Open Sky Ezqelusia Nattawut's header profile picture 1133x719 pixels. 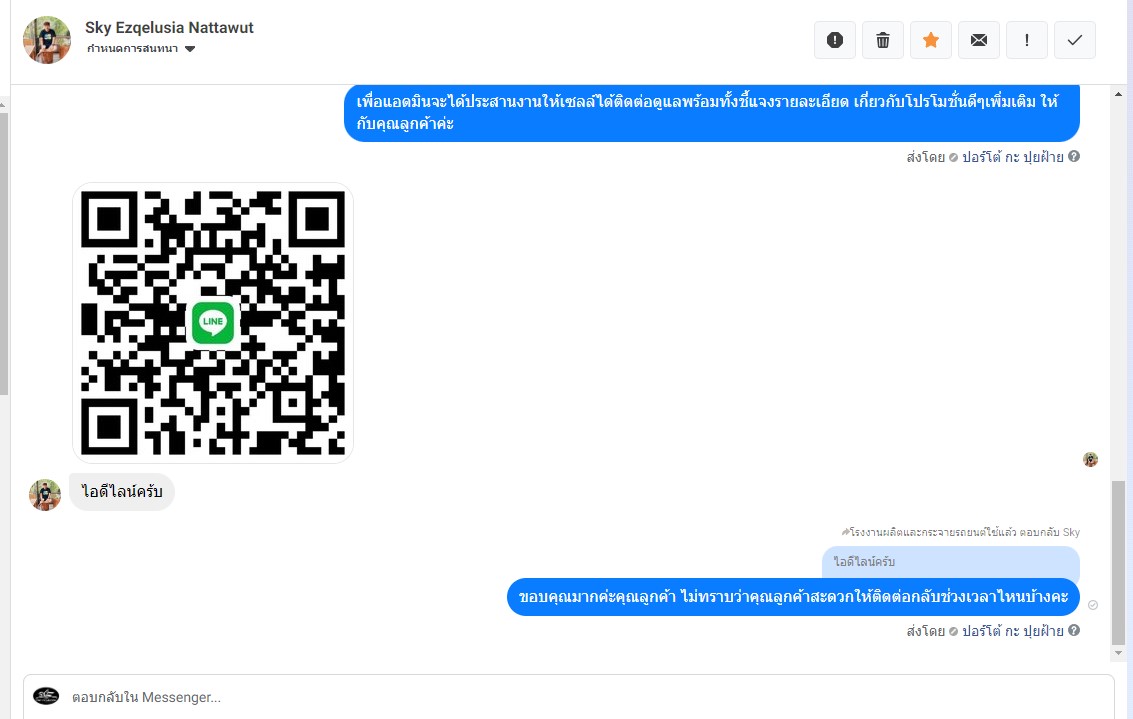pyautogui.click(x=47, y=40)
